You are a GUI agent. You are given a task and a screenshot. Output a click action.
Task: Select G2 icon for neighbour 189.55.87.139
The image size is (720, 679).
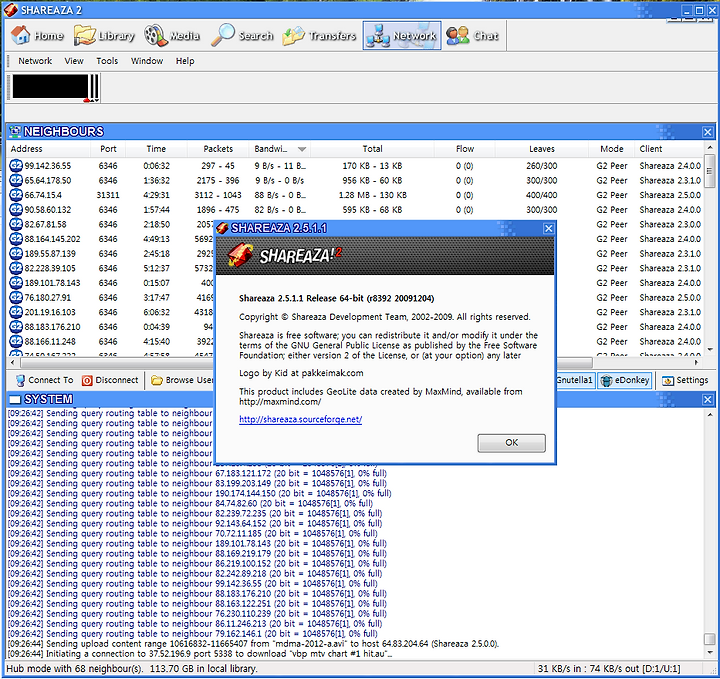[x=16, y=254]
